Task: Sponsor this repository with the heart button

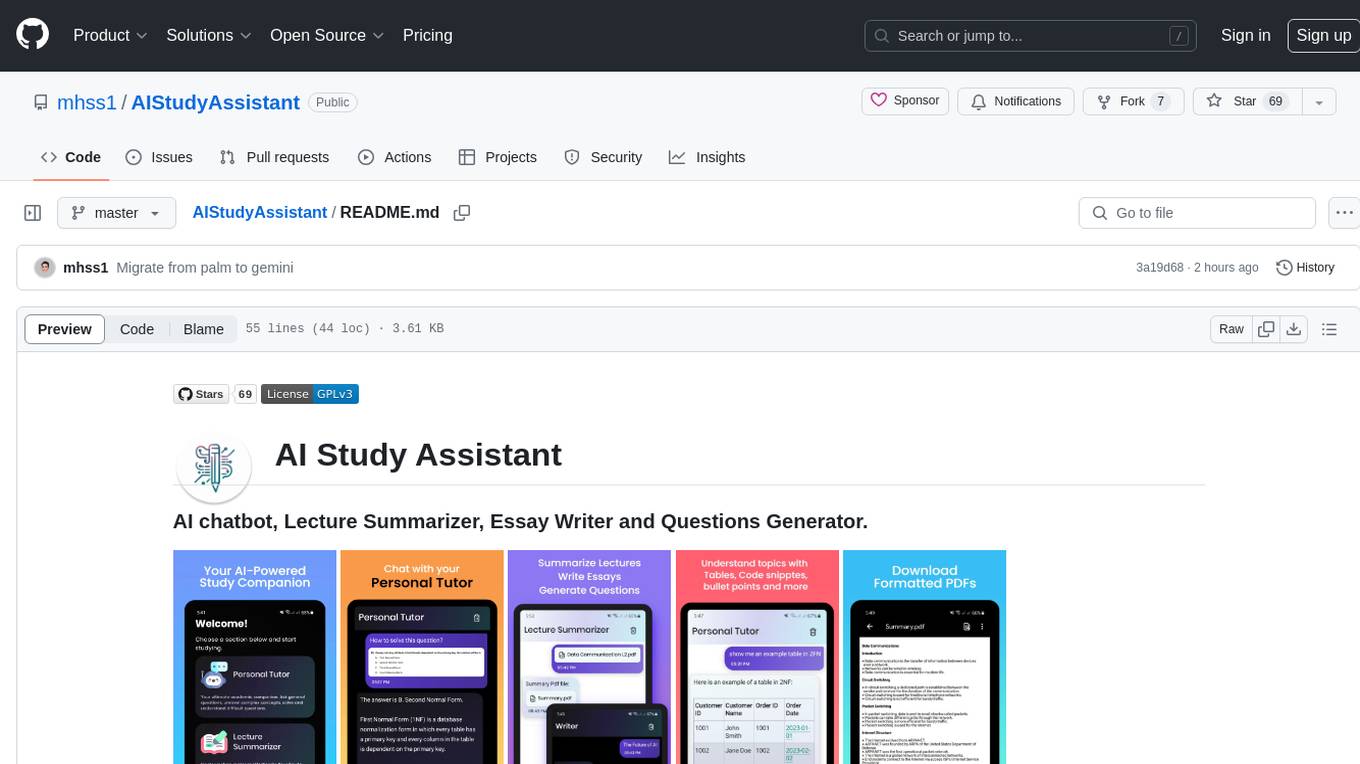Action: pyautogui.click(x=905, y=101)
